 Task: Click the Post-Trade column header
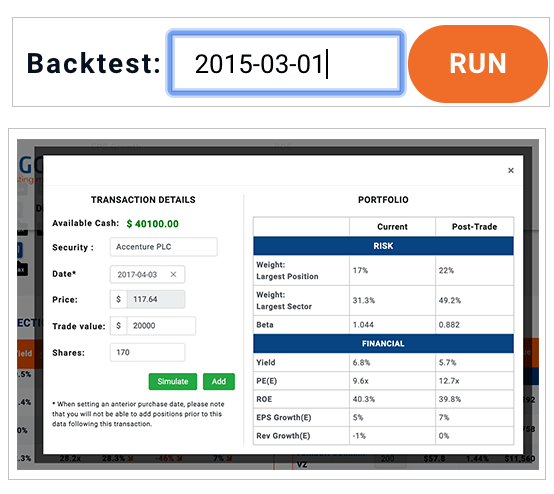click(x=475, y=227)
